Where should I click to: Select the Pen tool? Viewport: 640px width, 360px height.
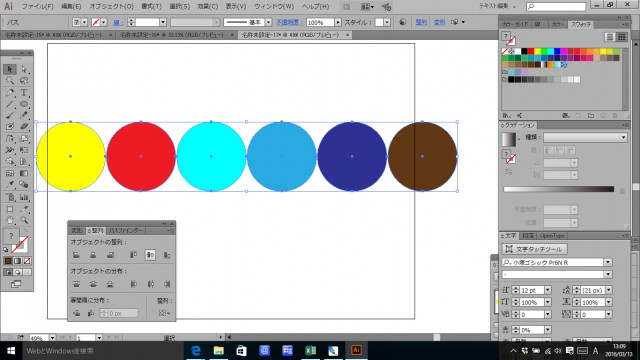pyautogui.click(x=10, y=93)
